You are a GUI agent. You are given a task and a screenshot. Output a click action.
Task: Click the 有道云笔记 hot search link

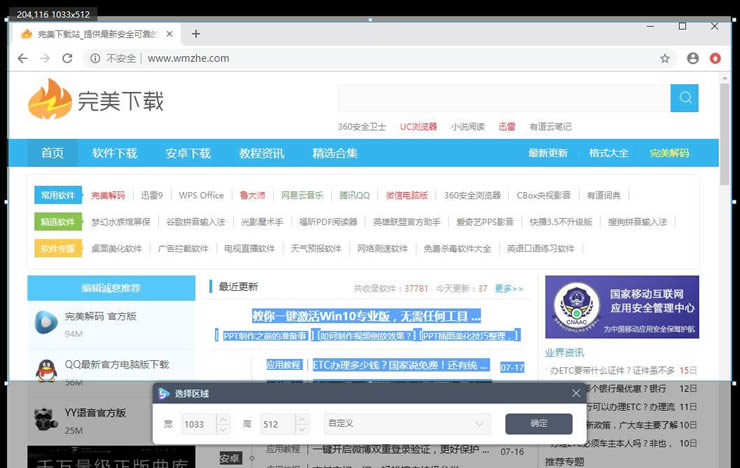click(x=550, y=126)
